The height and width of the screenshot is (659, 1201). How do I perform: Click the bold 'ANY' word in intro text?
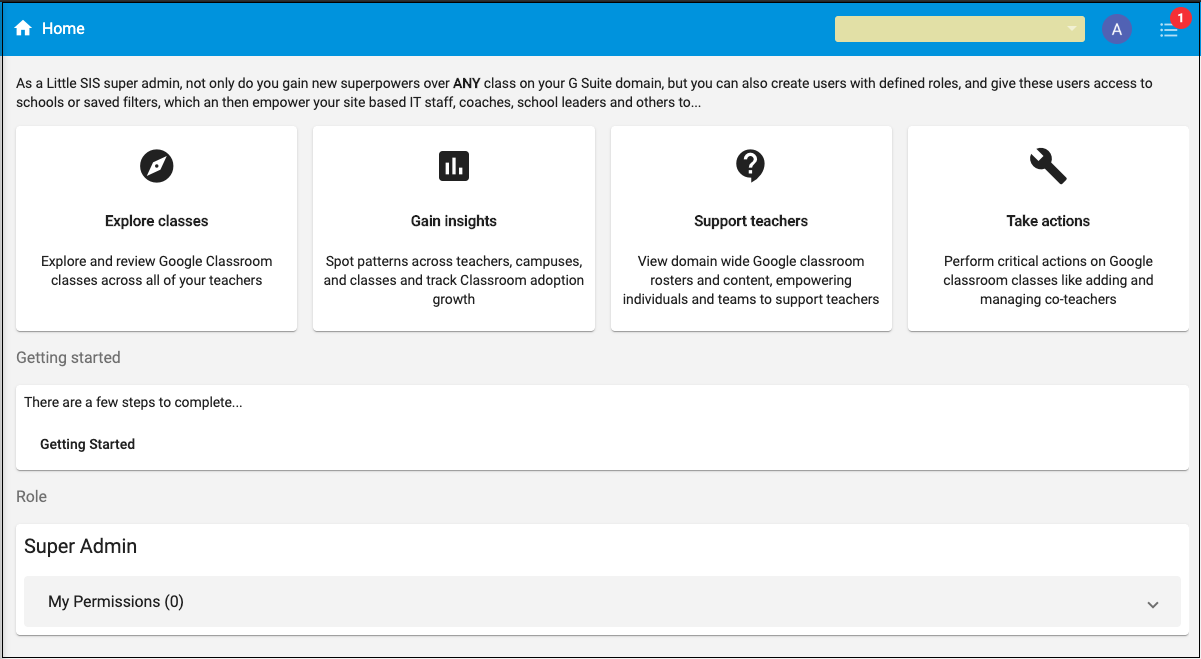(x=466, y=84)
